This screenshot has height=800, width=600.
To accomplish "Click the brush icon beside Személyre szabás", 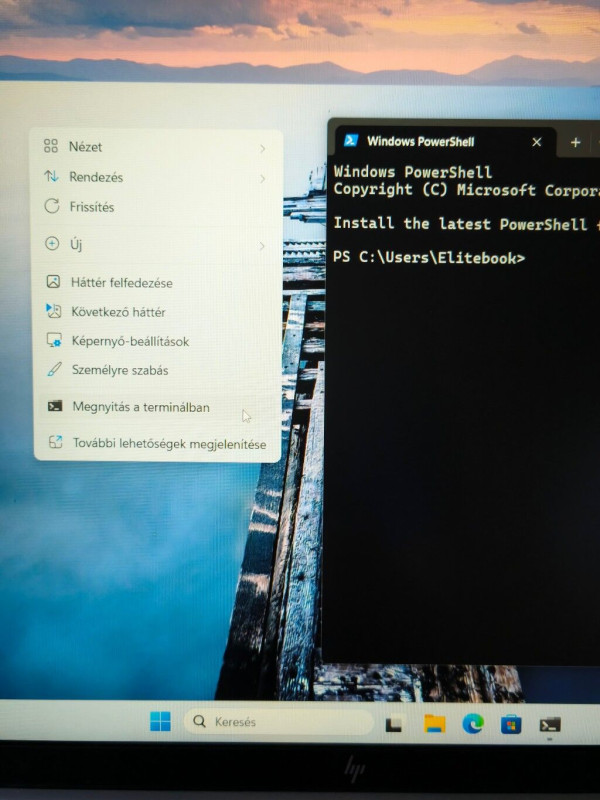I will coord(54,369).
